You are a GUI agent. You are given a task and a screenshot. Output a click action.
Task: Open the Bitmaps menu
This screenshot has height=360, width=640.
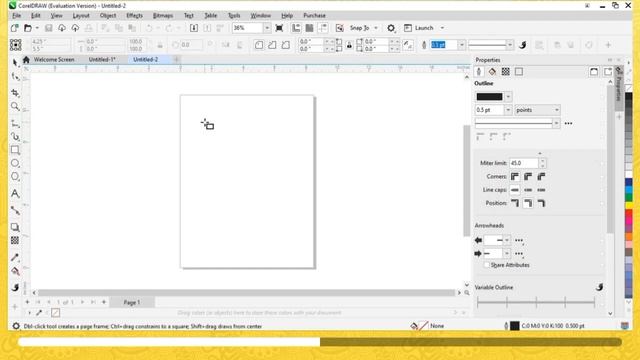163,16
